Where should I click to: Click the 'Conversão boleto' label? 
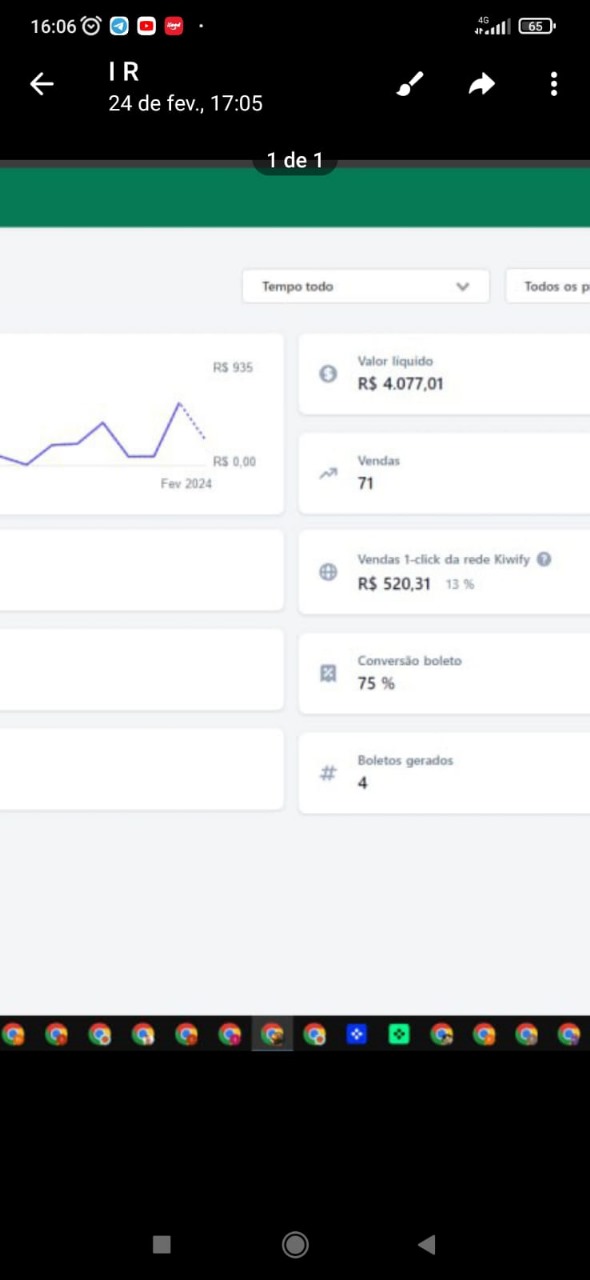[x=410, y=661]
